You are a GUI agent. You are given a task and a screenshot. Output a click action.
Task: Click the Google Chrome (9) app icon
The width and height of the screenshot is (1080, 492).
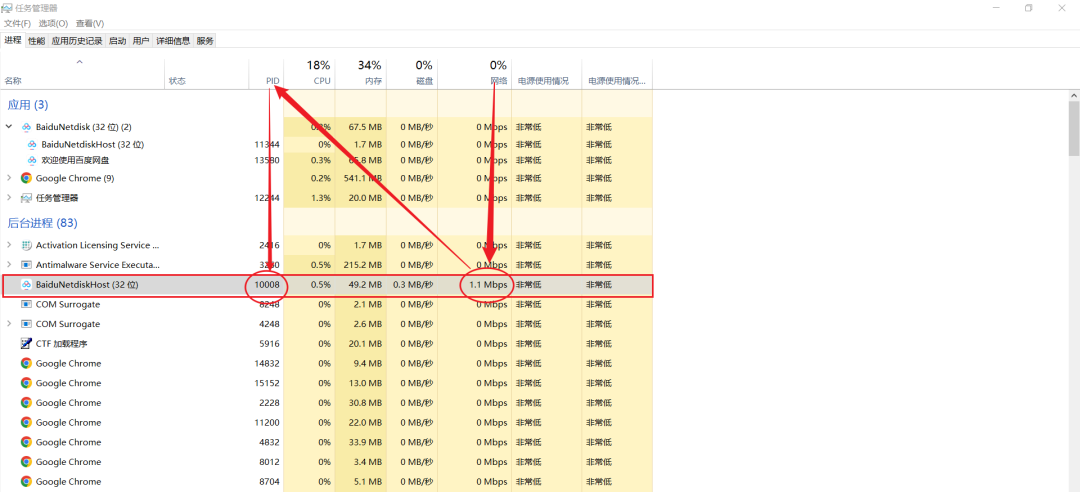[26, 178]
